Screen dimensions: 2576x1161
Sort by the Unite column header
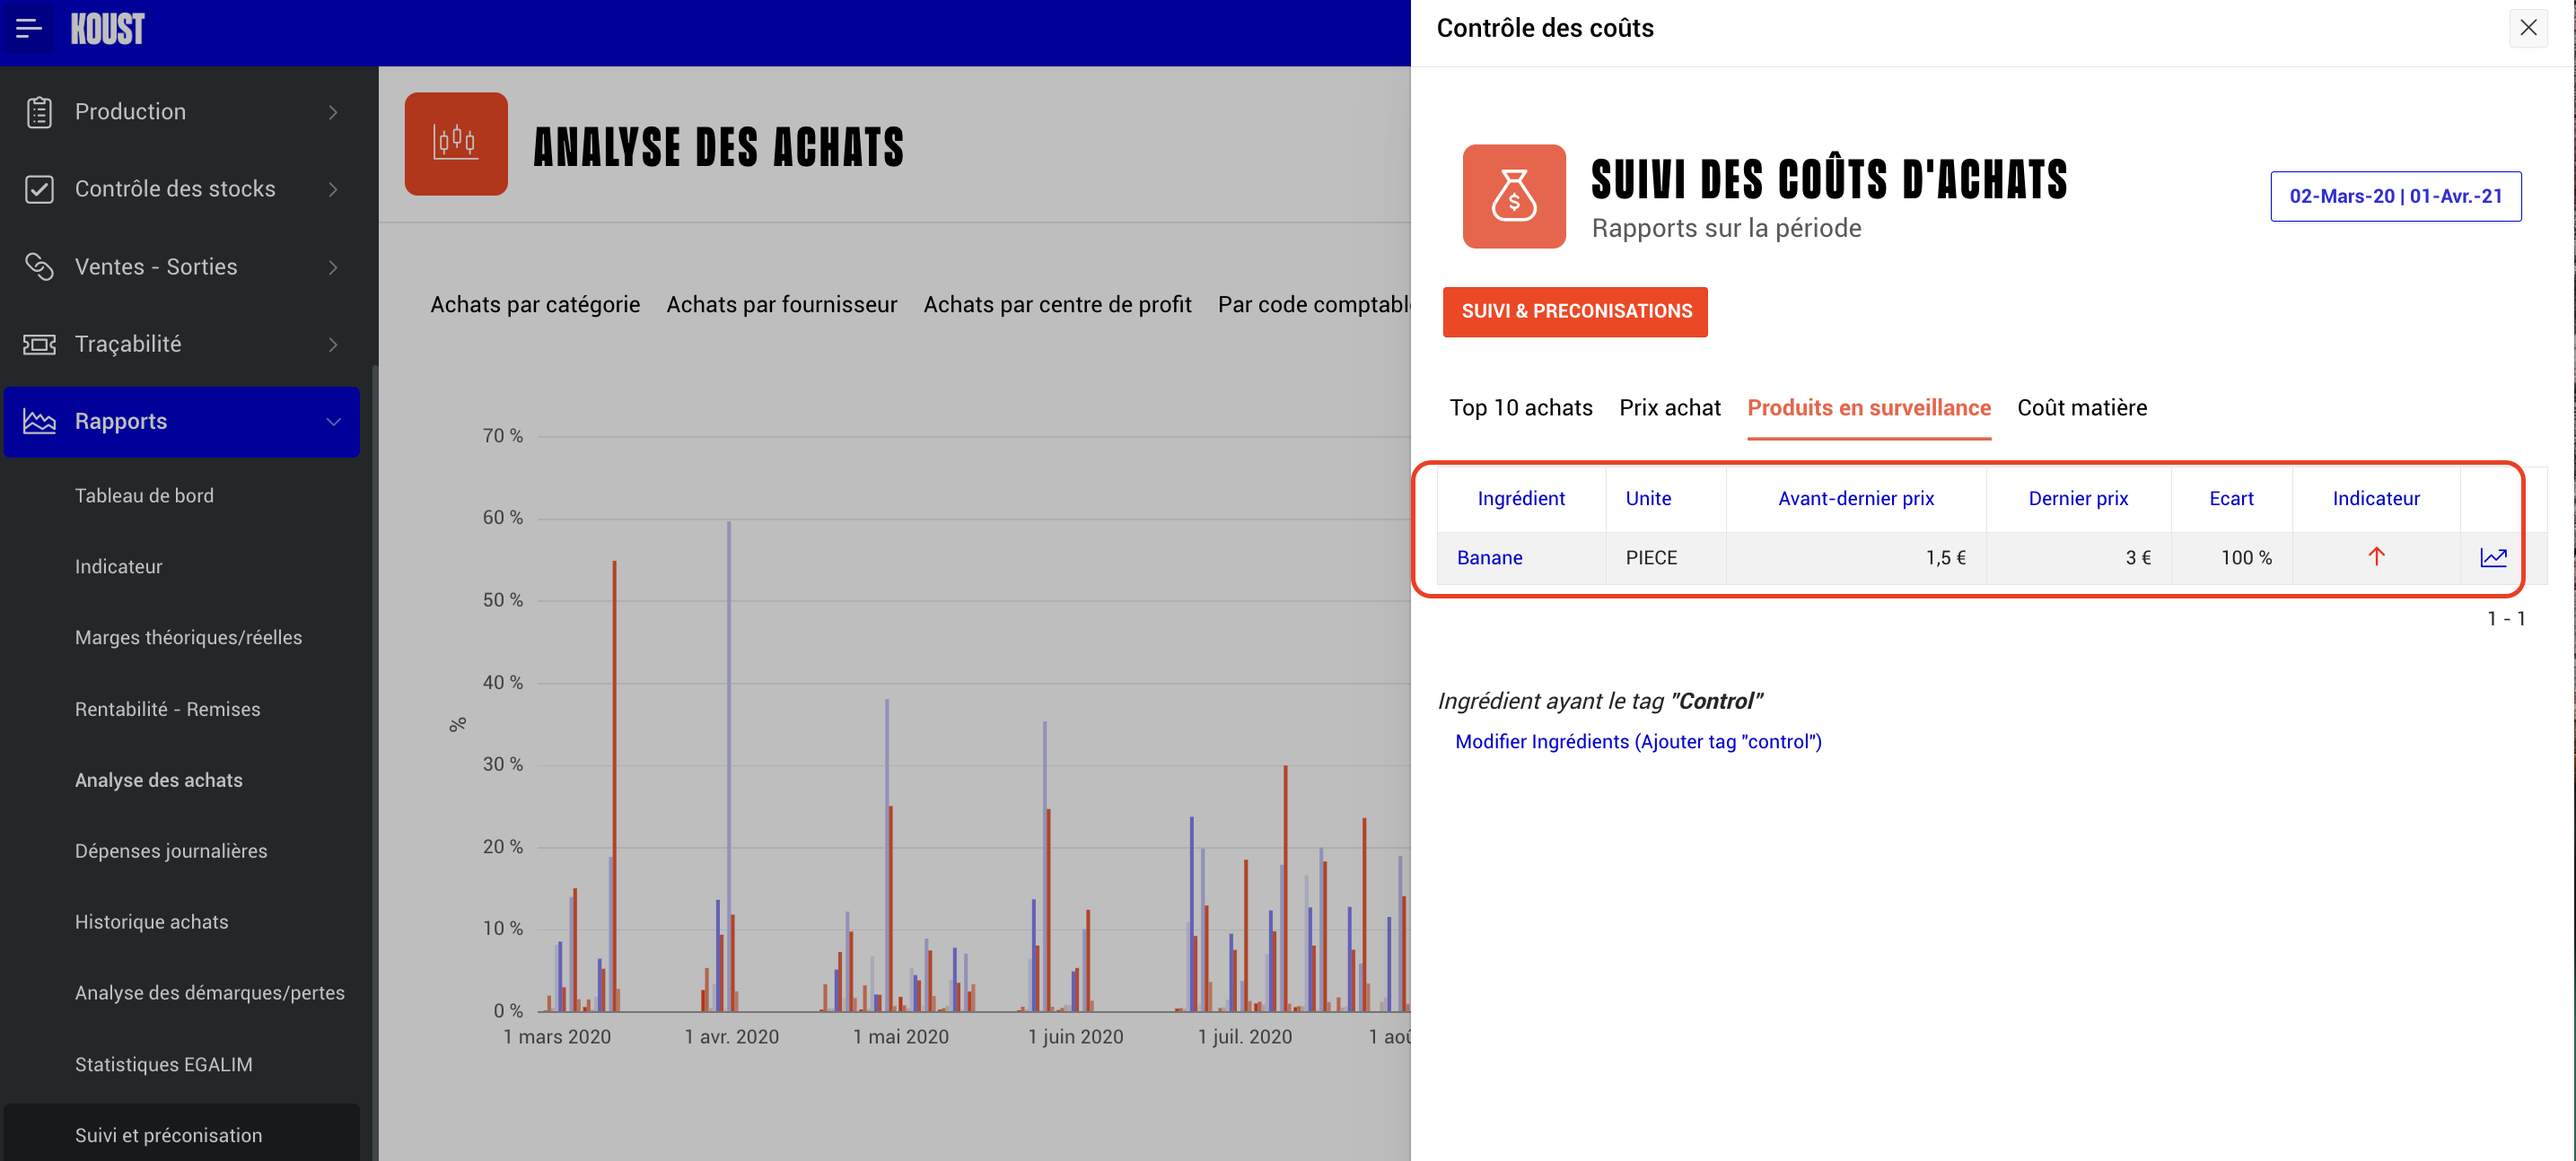tap(1648, 499)
